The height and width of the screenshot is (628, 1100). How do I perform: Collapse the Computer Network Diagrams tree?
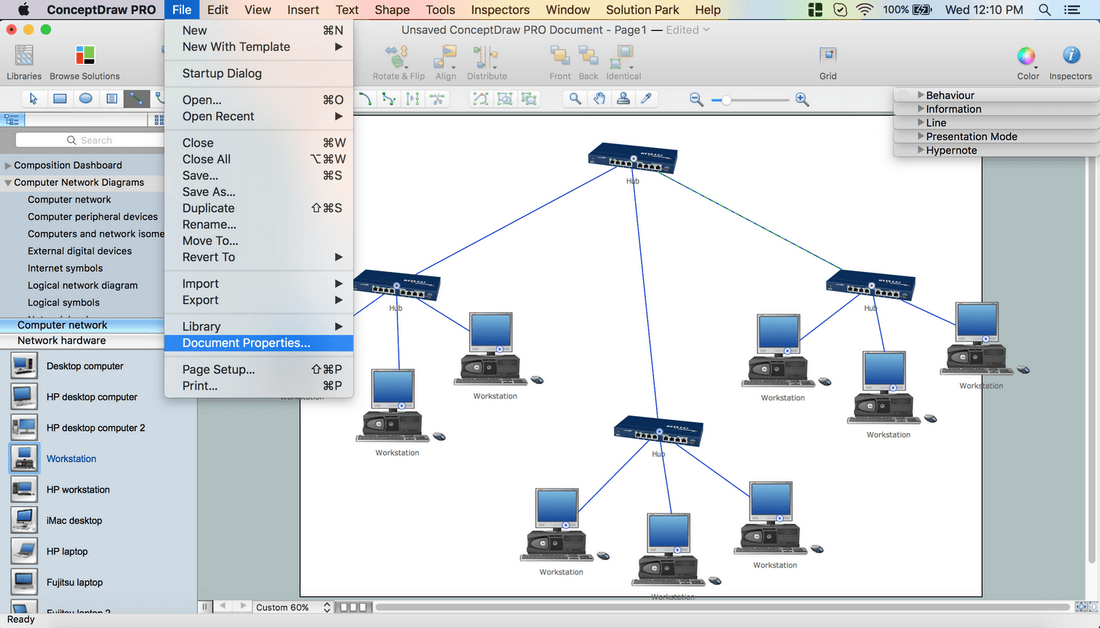pos(8,183)
